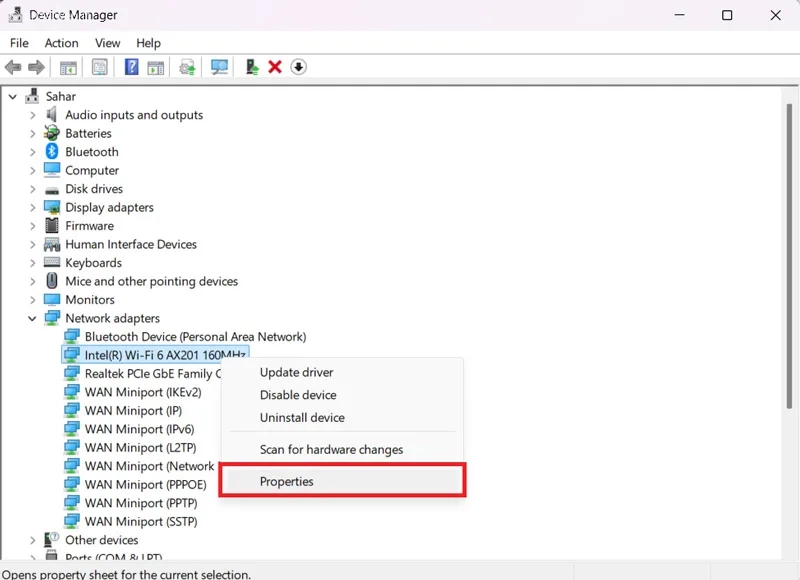Click the blue Help icon in toolbar

click(131, 67)
